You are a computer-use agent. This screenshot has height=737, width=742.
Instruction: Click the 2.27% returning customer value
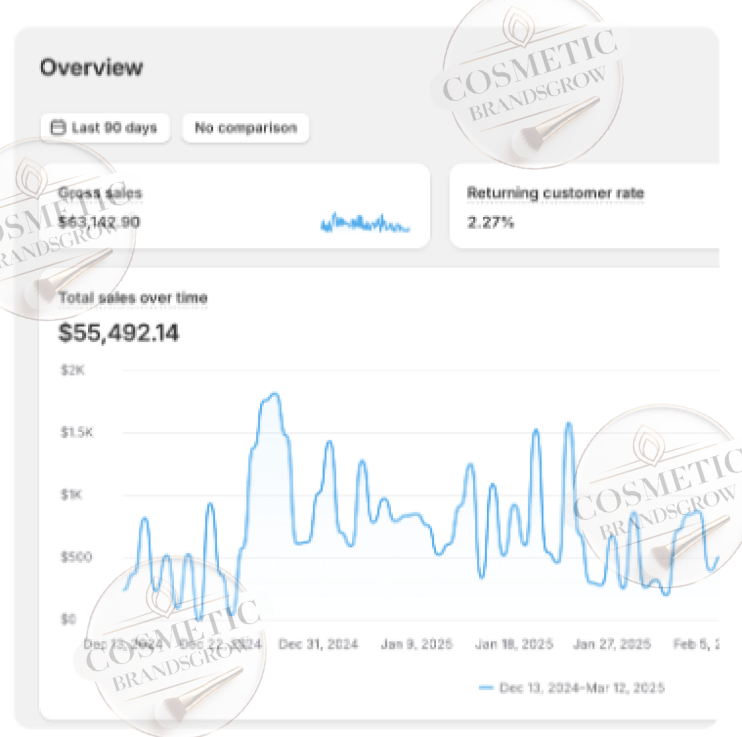(490, 222)
